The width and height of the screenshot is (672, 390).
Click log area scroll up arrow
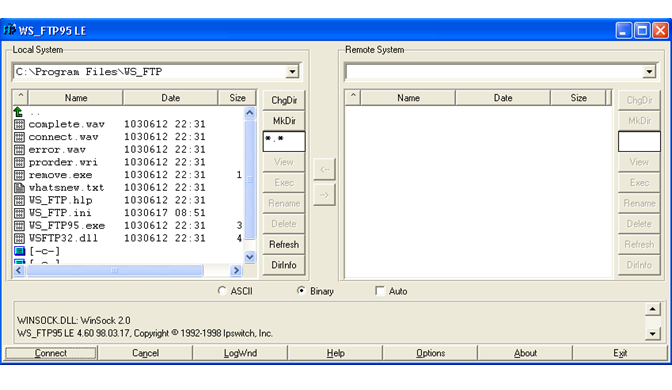tap(652, 309)
